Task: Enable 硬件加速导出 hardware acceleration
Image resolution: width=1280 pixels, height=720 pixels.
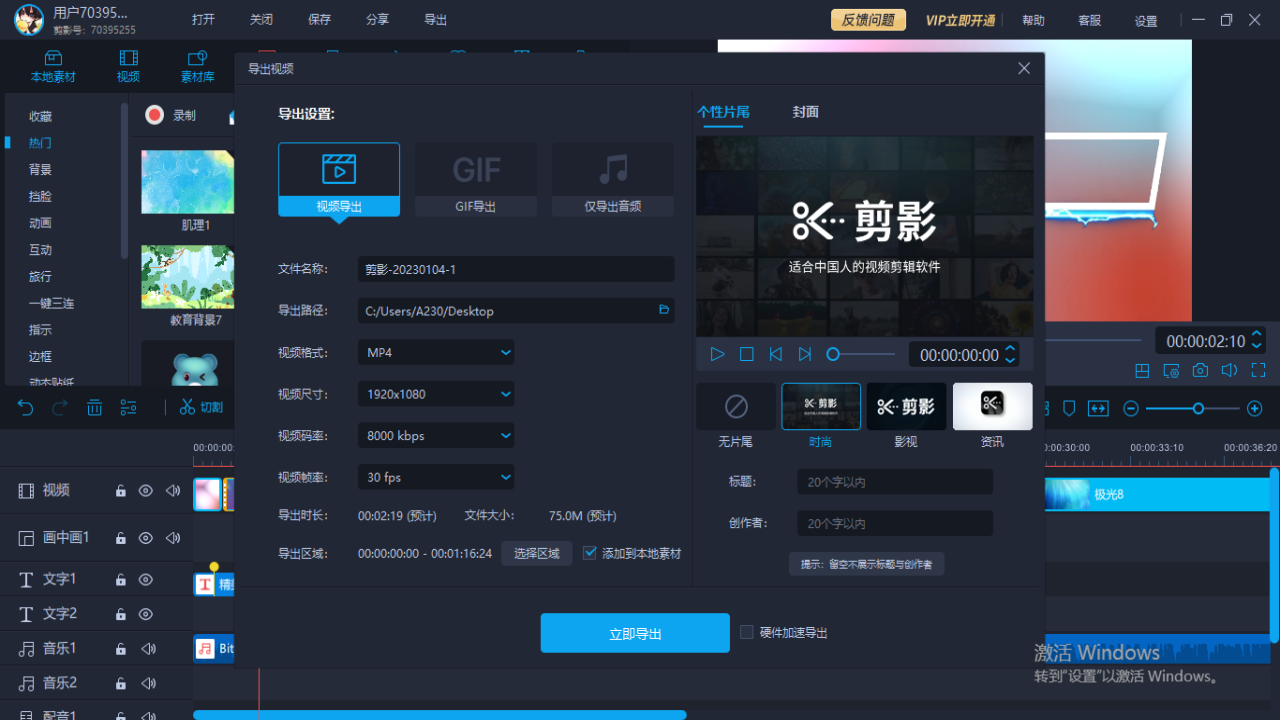Action: click(746, 632)
